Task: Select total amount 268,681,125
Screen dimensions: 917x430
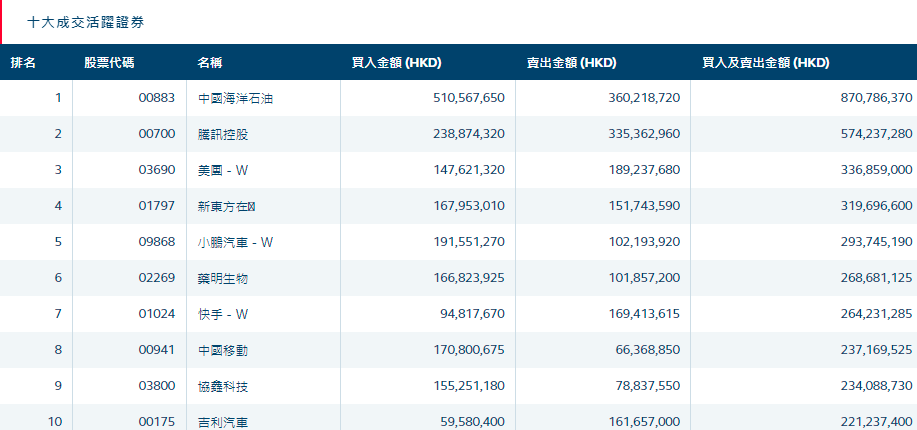Action: click(876, 278)
